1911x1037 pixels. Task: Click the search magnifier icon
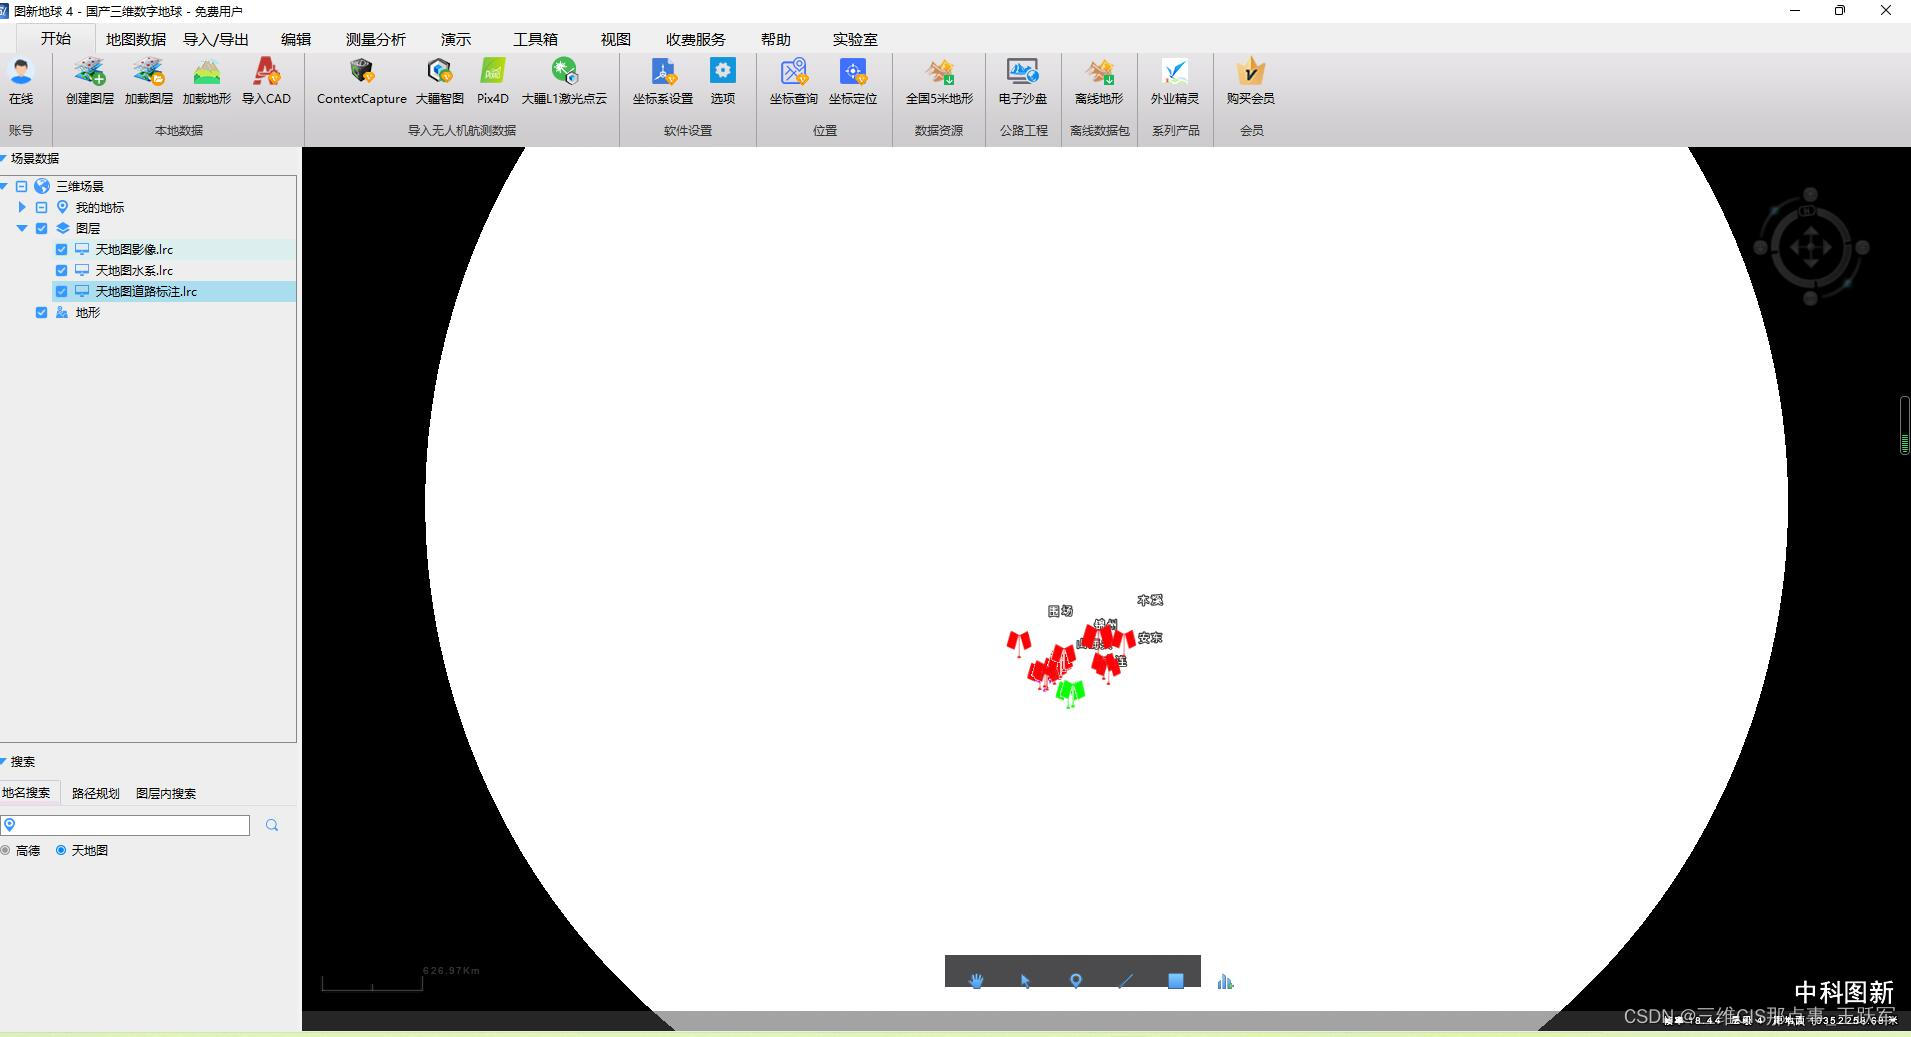tap(272, 825)
